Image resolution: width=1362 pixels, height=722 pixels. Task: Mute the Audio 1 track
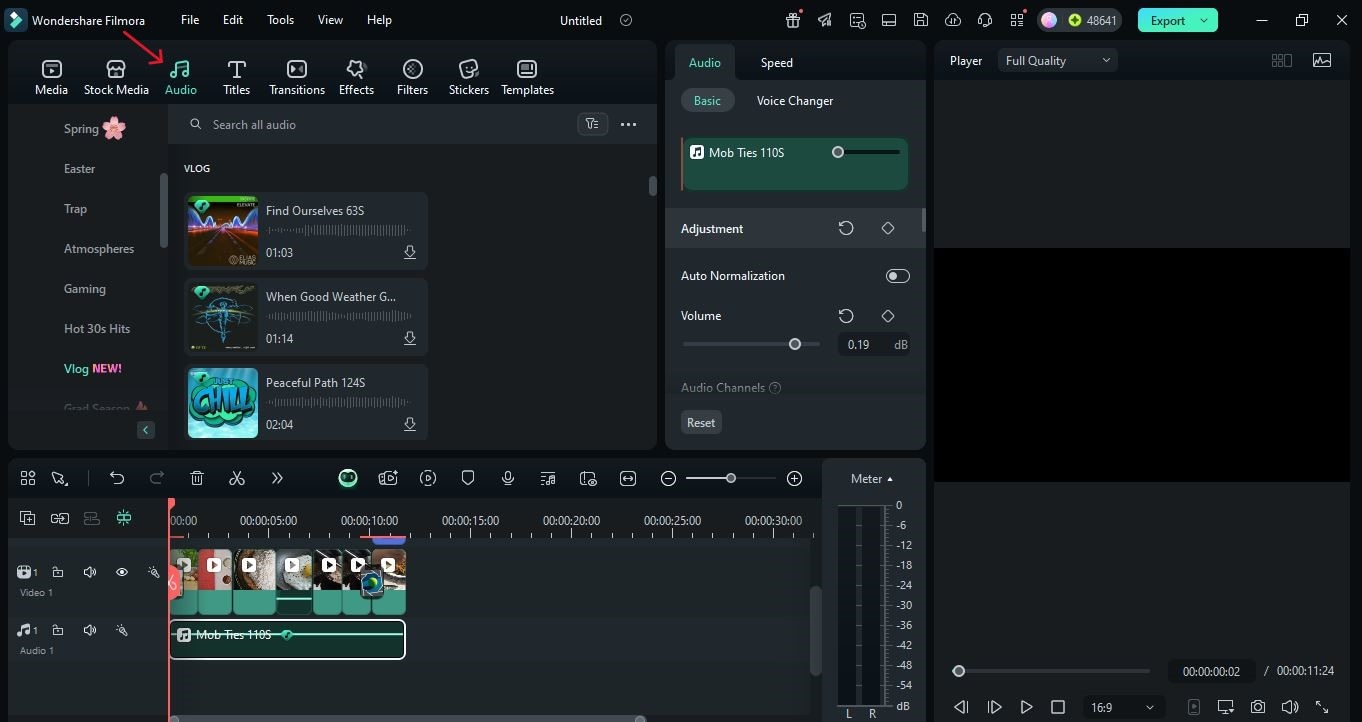point(90,630)
